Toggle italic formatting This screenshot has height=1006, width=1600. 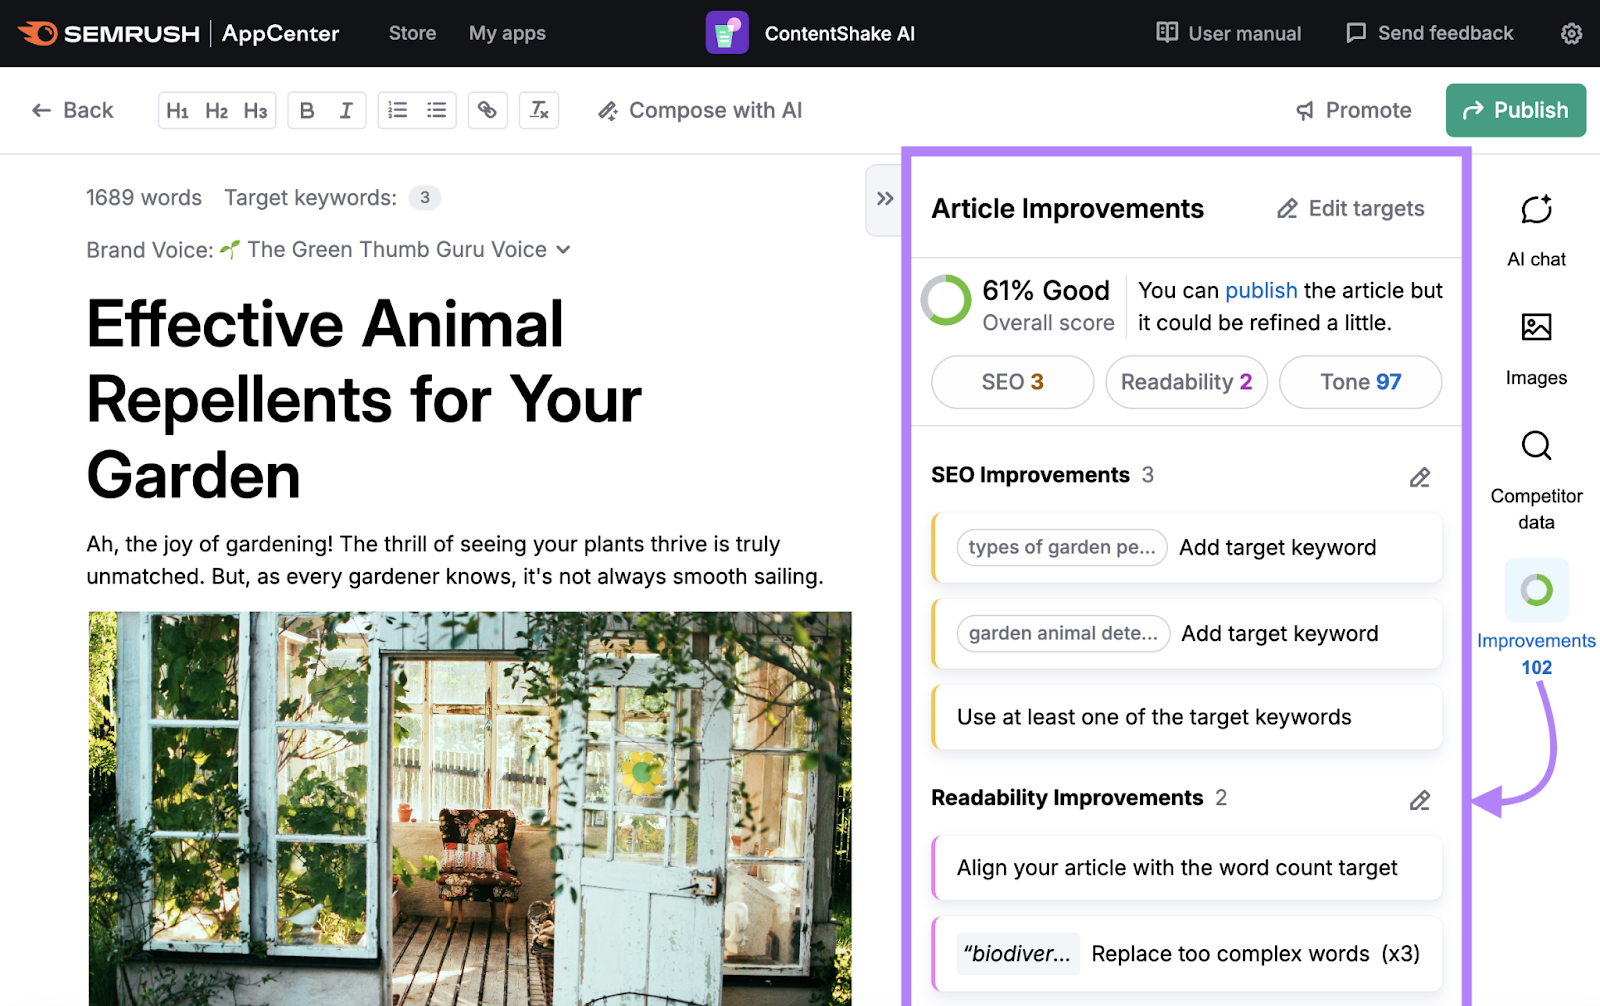tap(346, 110)
